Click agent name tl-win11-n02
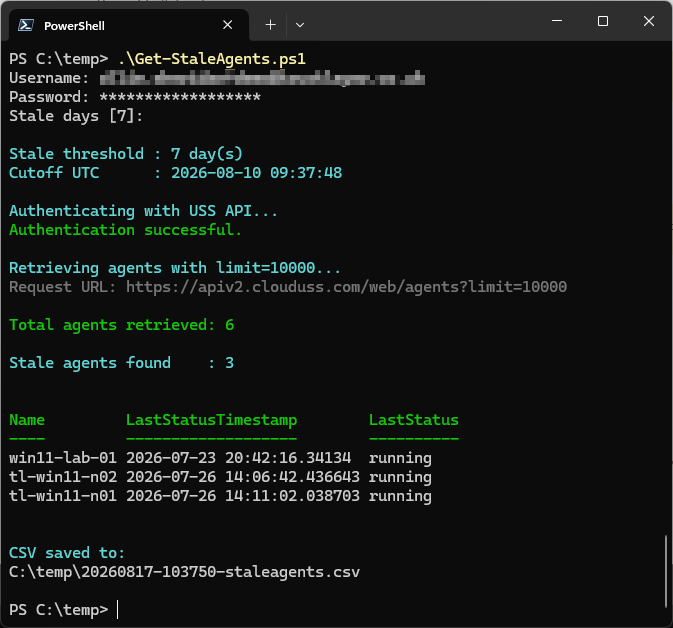 (63, 476)
